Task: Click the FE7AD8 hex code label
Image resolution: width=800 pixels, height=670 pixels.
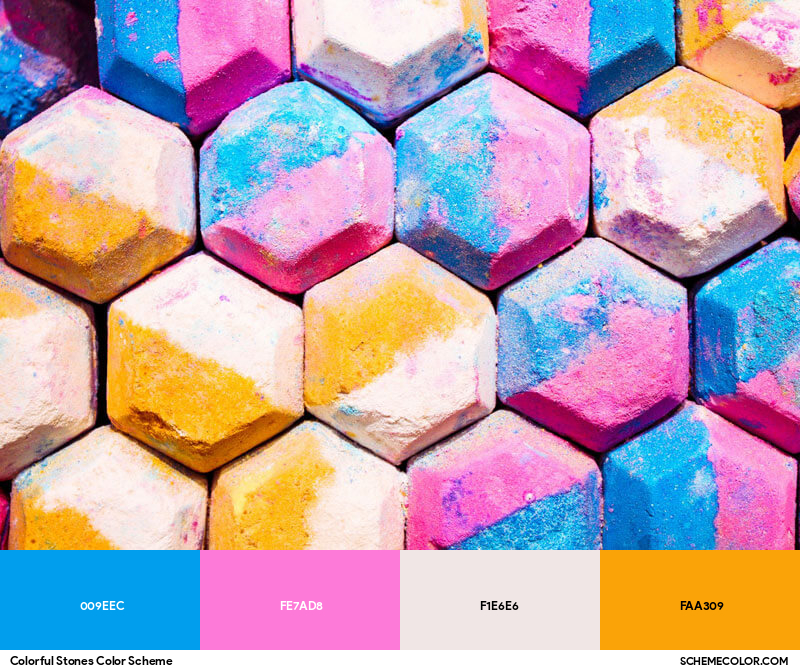Action: tap(301, 606)
